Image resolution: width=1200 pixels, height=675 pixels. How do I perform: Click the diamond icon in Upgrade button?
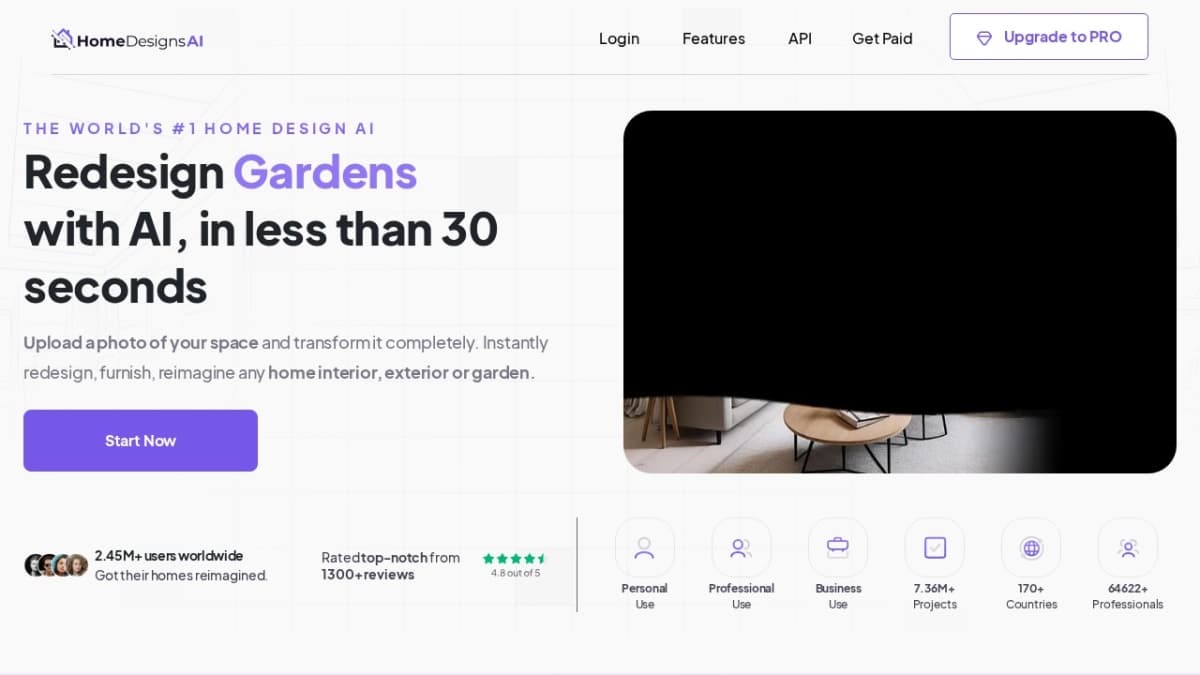pyautogui.click(x=984, y=38)
